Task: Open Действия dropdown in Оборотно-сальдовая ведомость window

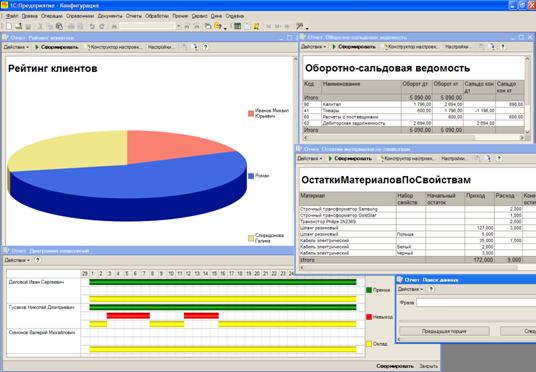Action: (313, 47)
